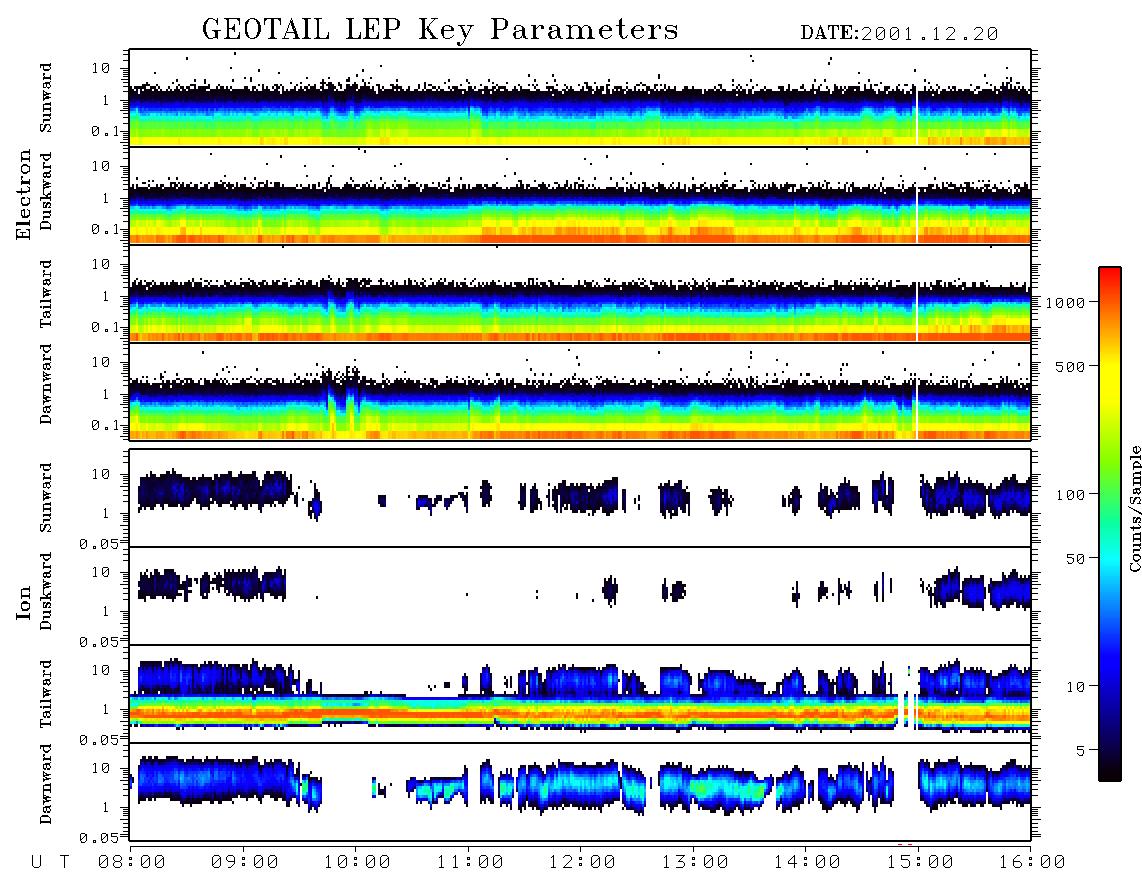Click the 16:00 time tick label
This screenshot has height=880, width=1142.
[x=1032, y=862]
